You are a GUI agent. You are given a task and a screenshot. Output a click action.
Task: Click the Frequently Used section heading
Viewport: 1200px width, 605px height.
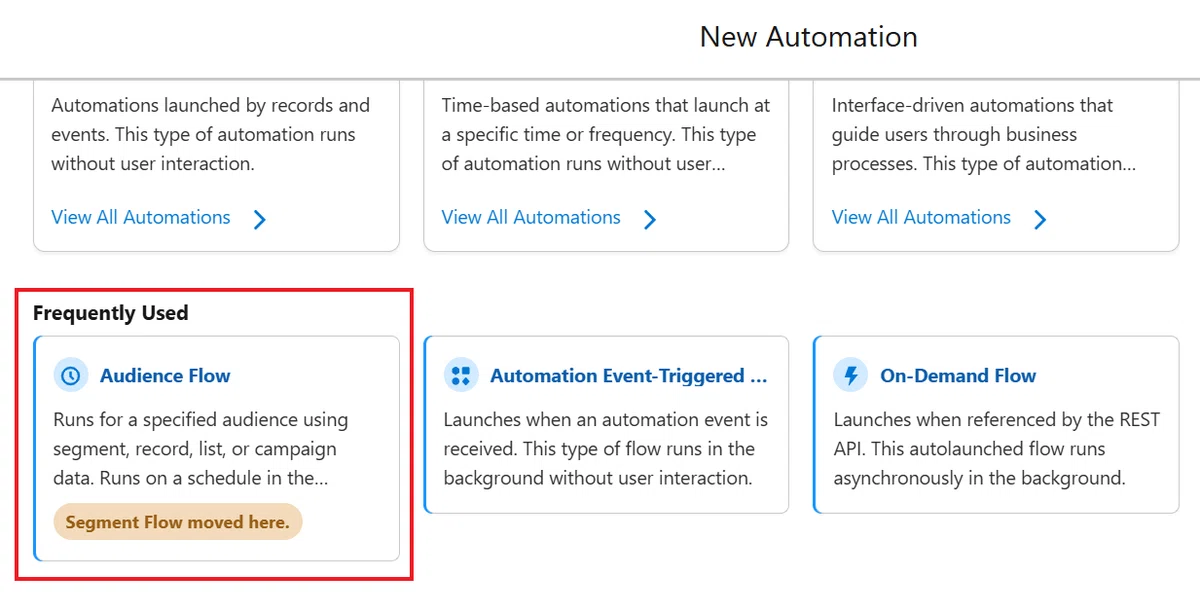pyautogui.click(x=111, y=313)
